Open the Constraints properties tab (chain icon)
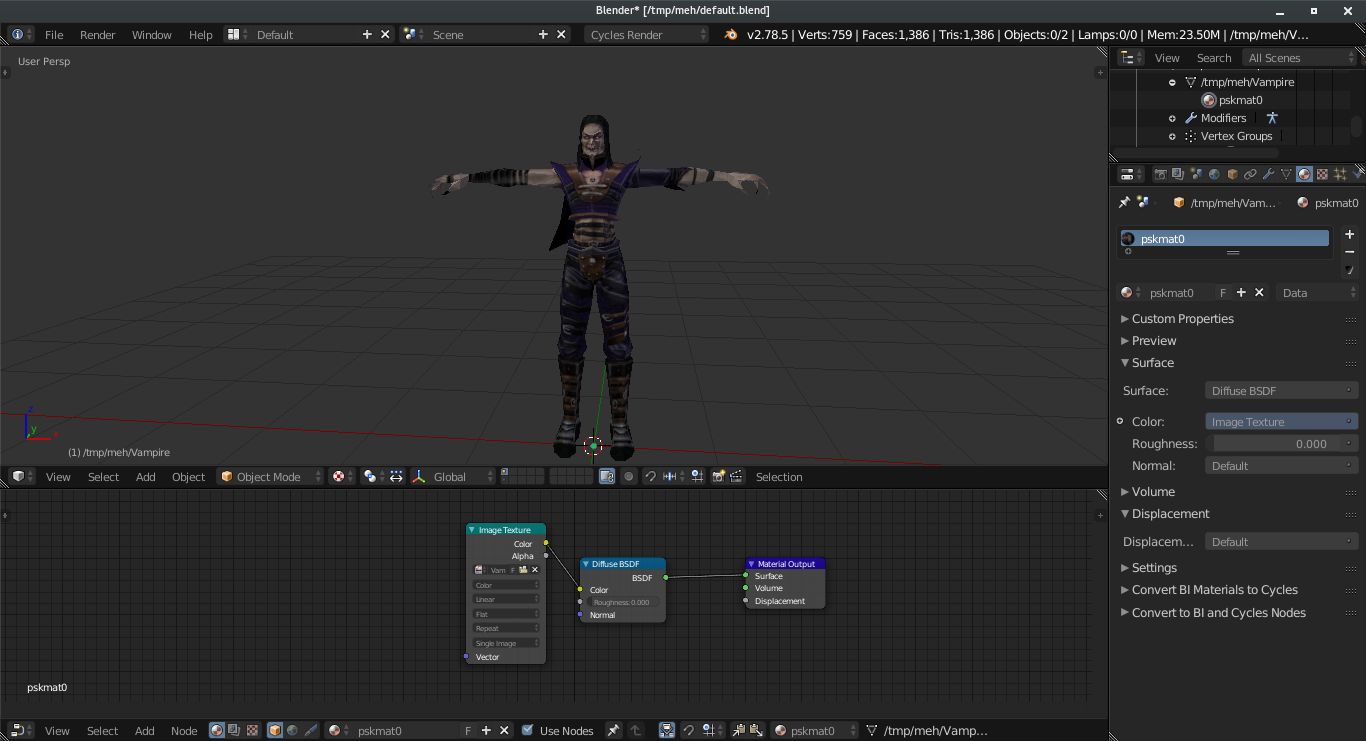The image size is (1366, 741). click(x=1250, y=174)
